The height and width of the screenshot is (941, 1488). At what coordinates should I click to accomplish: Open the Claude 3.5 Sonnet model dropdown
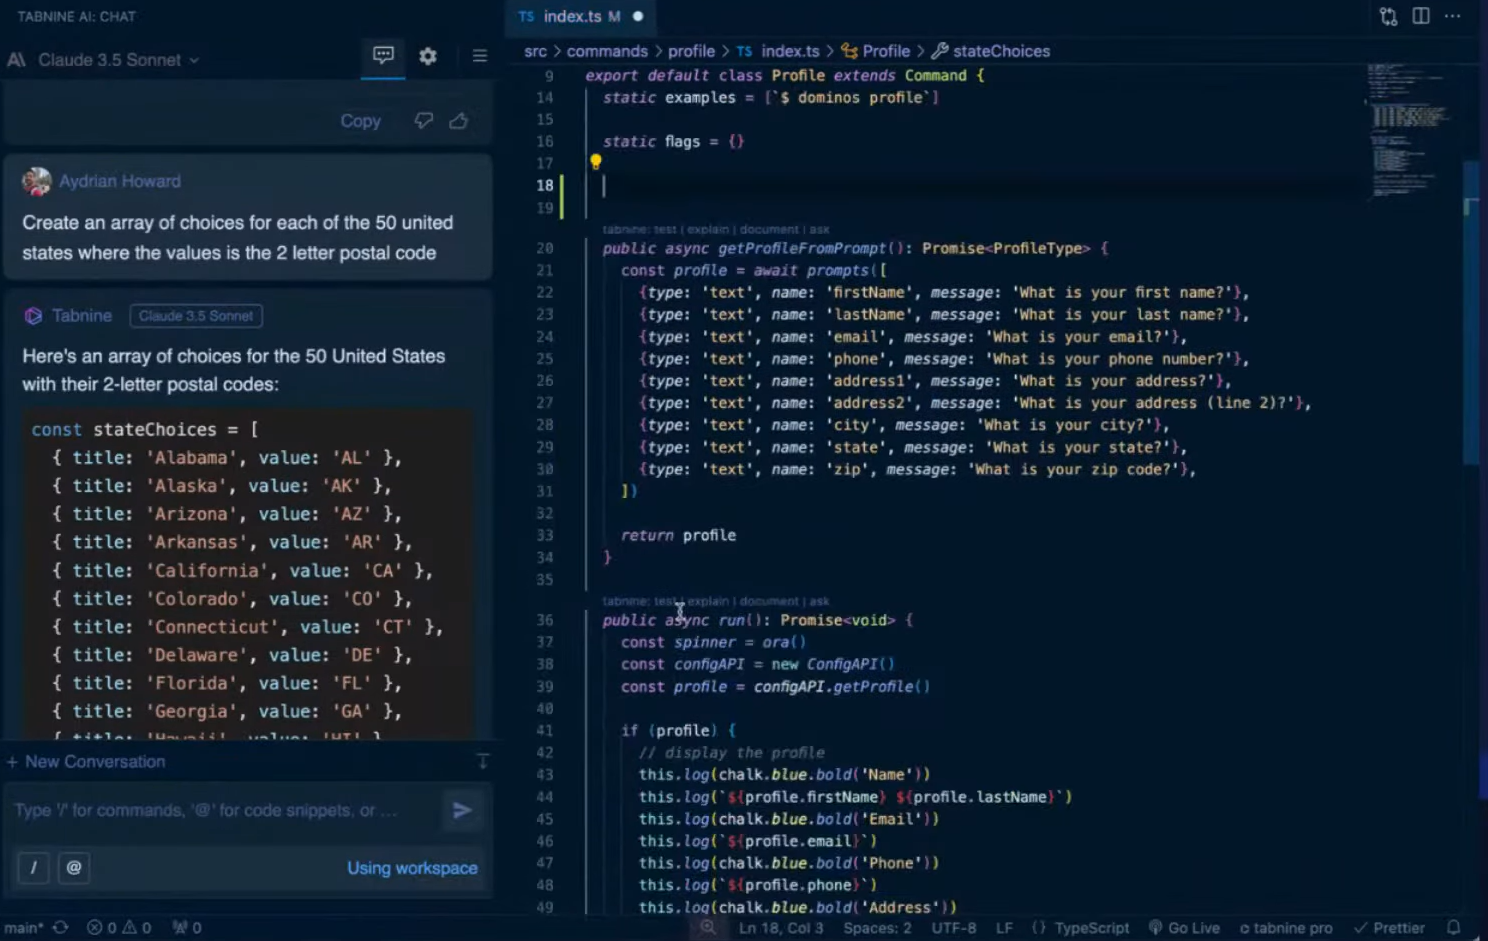(x=118, y=60)
